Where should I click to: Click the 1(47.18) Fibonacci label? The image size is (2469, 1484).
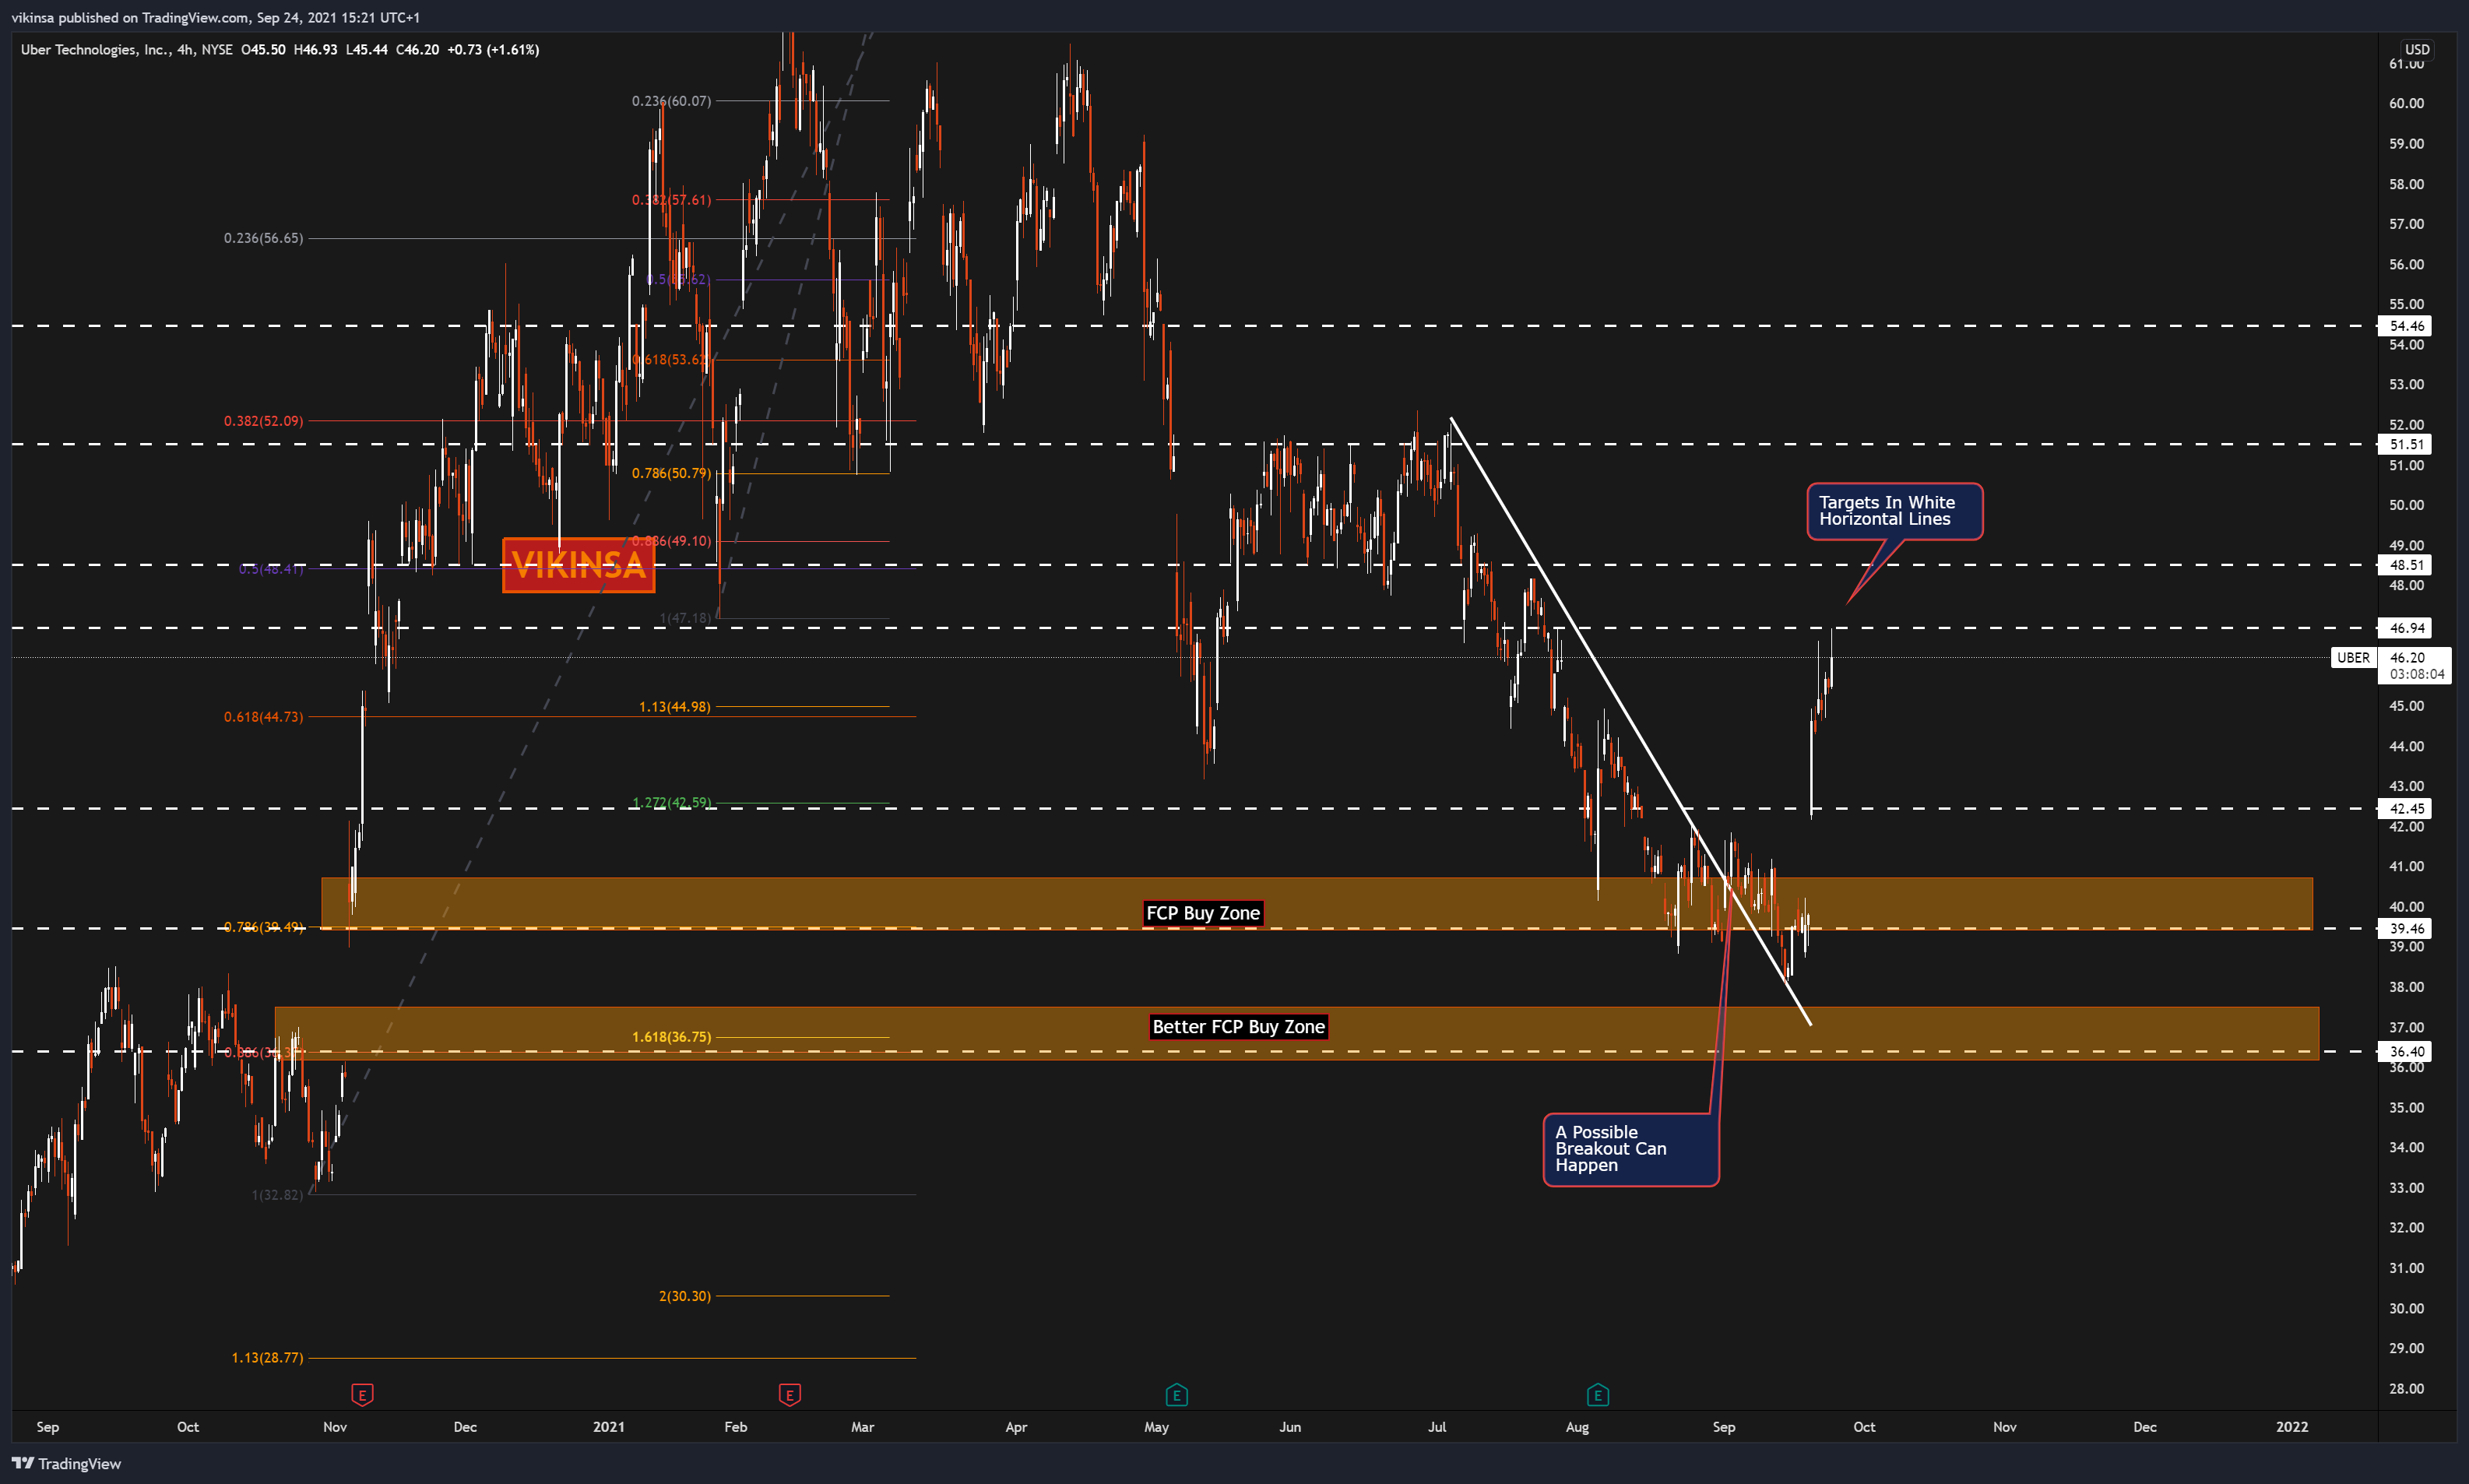(685, 619)
